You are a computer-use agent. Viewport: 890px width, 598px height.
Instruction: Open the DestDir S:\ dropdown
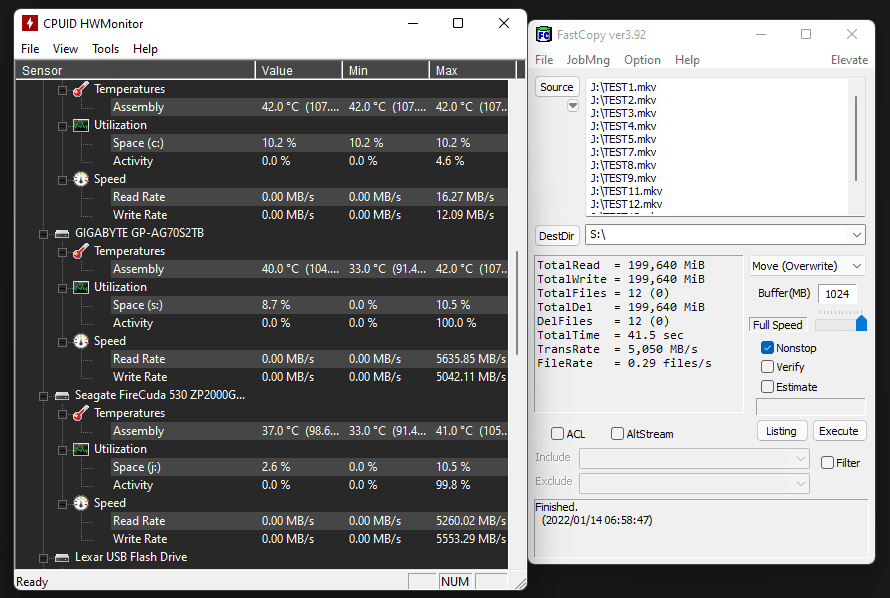click(x=857, y=235)
